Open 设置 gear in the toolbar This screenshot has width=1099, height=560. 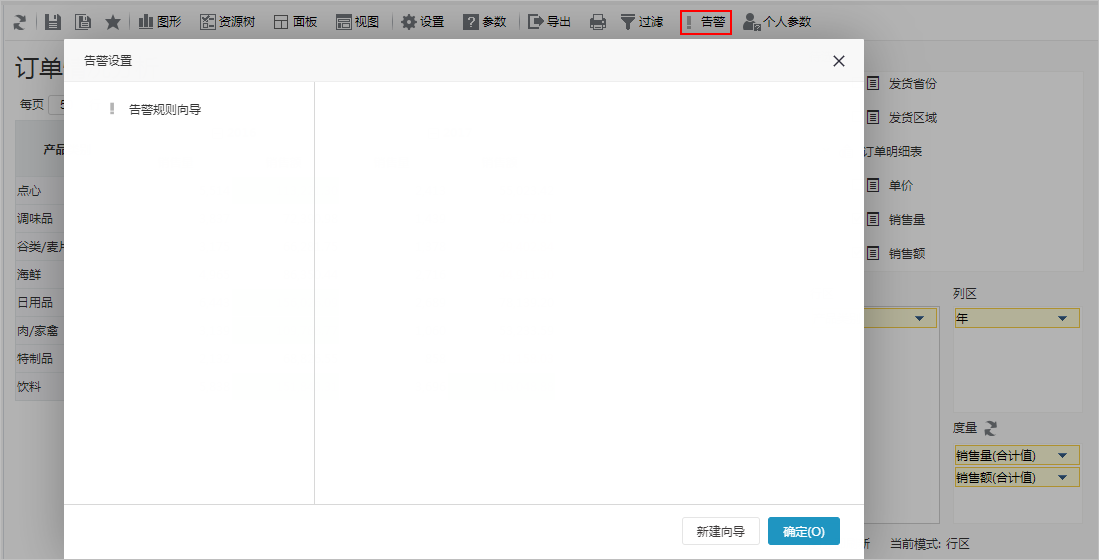[x=423, y=22]
